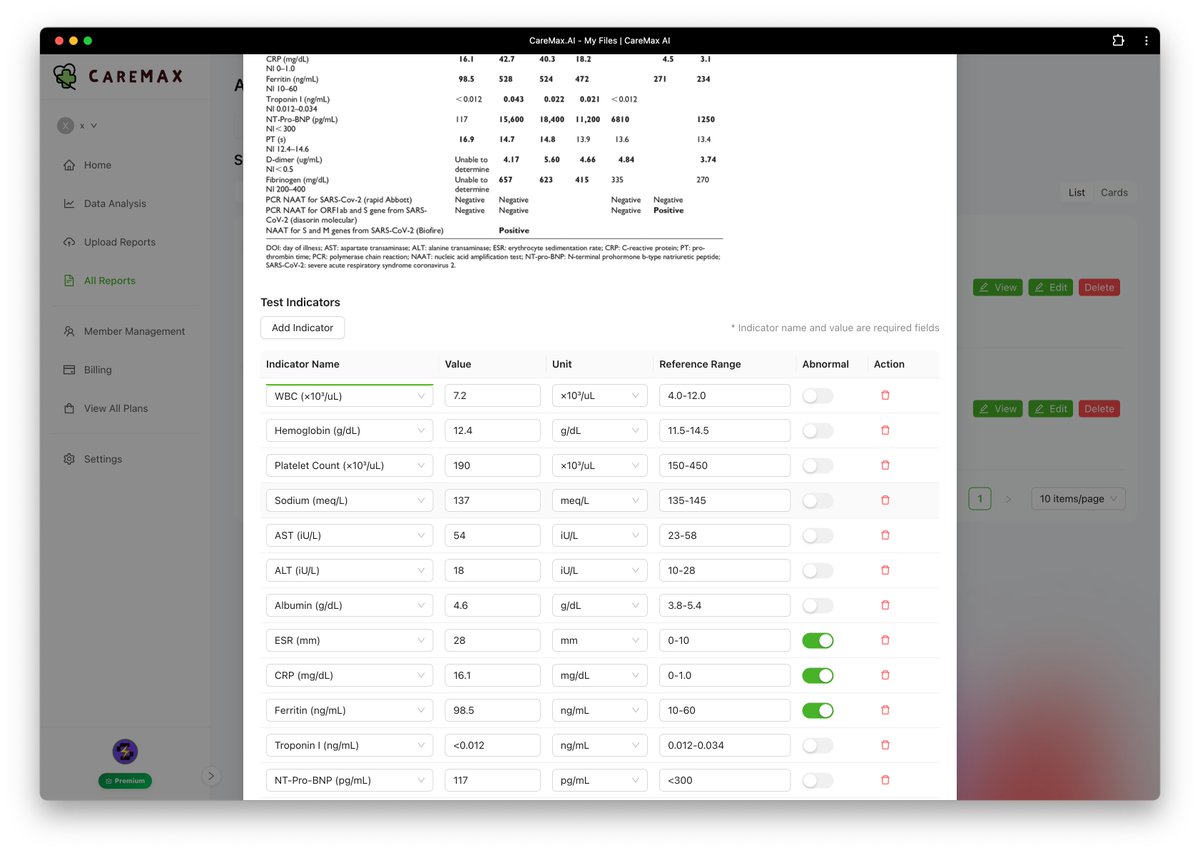Open the Hemoglobin indicator name dropdown
Screen dimensions: 1200x853
349,431
